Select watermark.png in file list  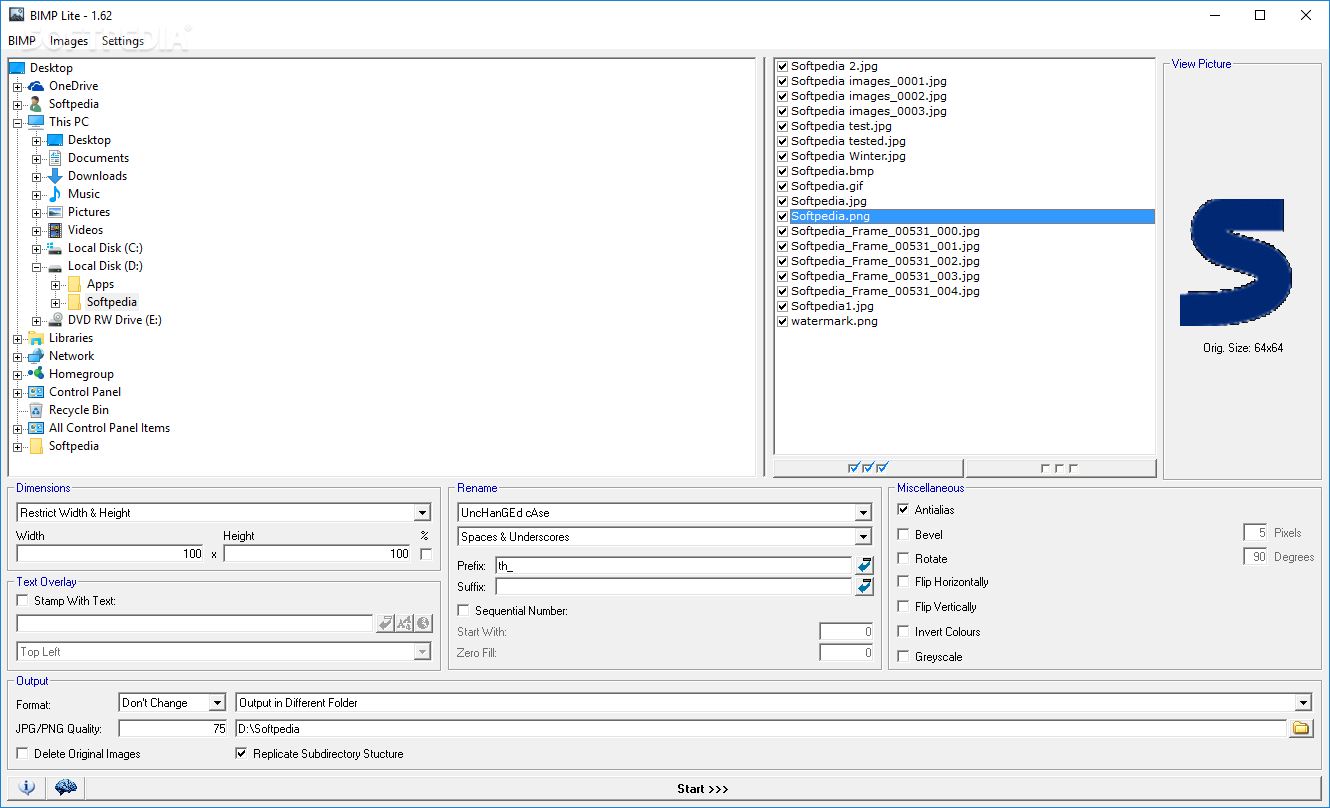coord(834,321)
